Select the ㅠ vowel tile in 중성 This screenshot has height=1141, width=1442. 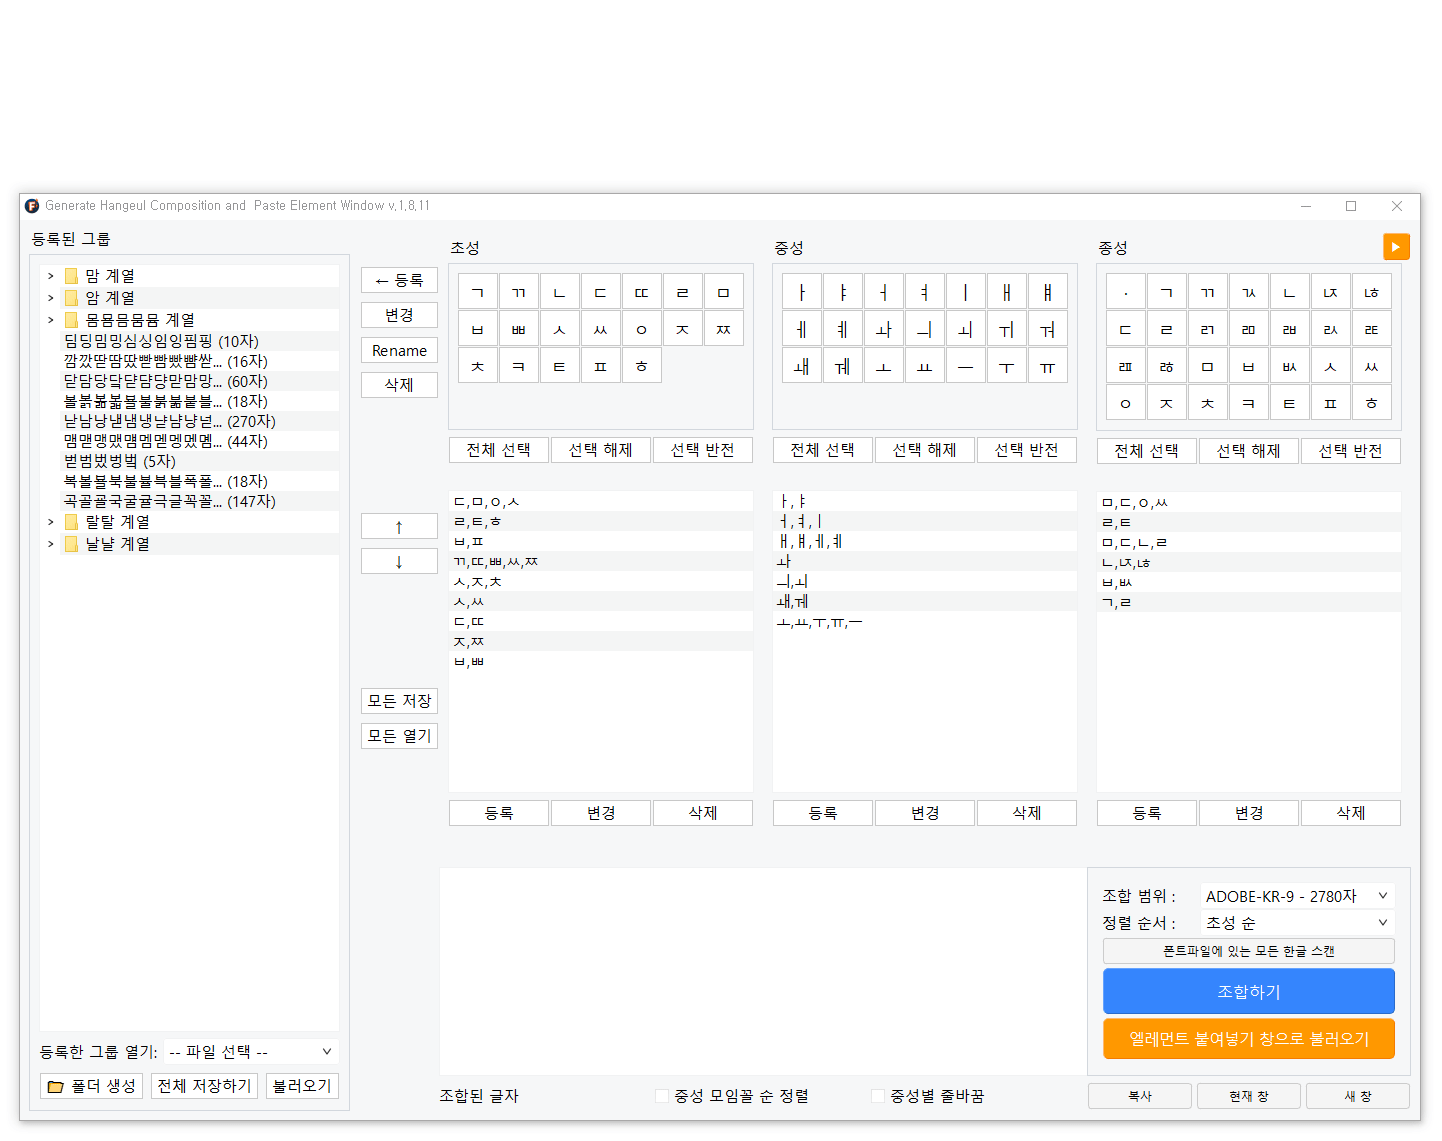point(1048,366)
